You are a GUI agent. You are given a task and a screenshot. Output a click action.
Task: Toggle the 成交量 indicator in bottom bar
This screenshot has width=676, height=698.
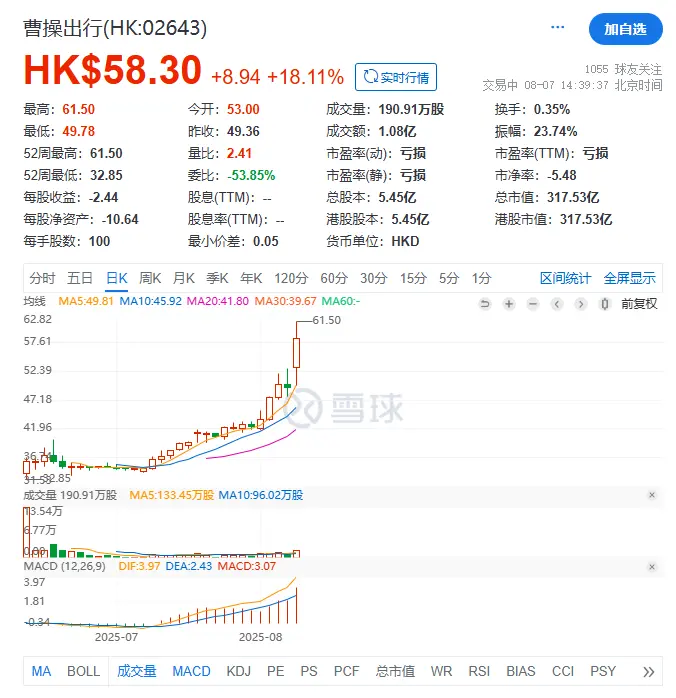pyautogui.click(x=137, y=671)
